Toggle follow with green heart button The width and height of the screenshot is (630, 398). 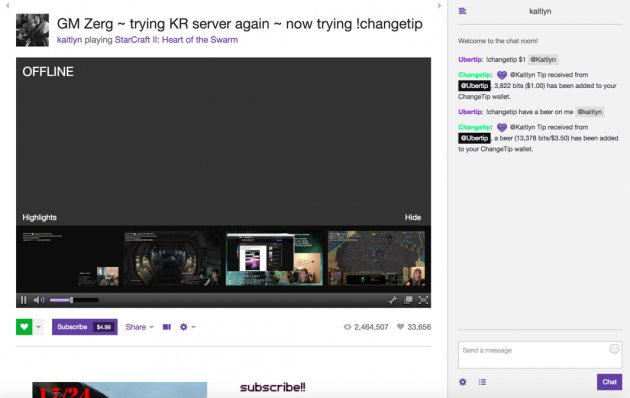(24, 327)
